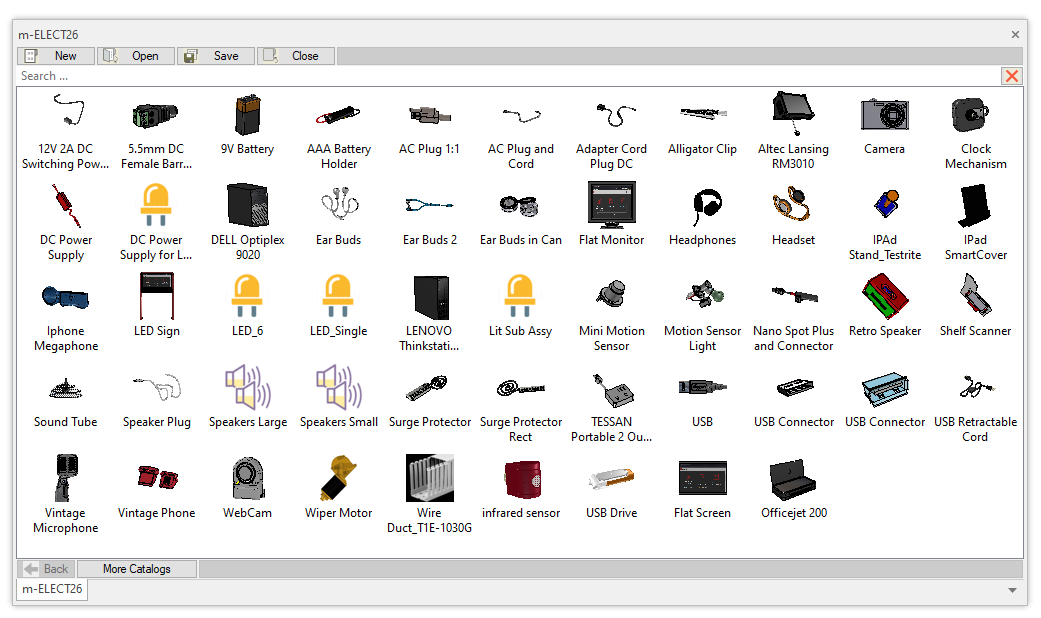This screenshot has height=618, width=1041.
Task: Clear the search with red X
Action: (x=1012, y=76)
